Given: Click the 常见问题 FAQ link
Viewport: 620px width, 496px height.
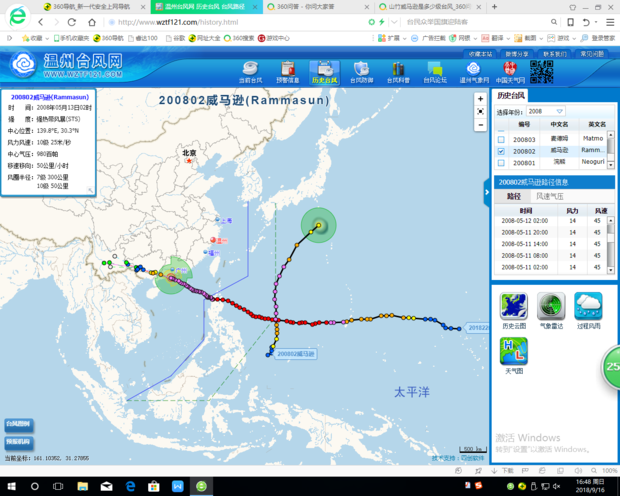Looking at the screenshot, I should pyautogui.click(x=592, y=53).
